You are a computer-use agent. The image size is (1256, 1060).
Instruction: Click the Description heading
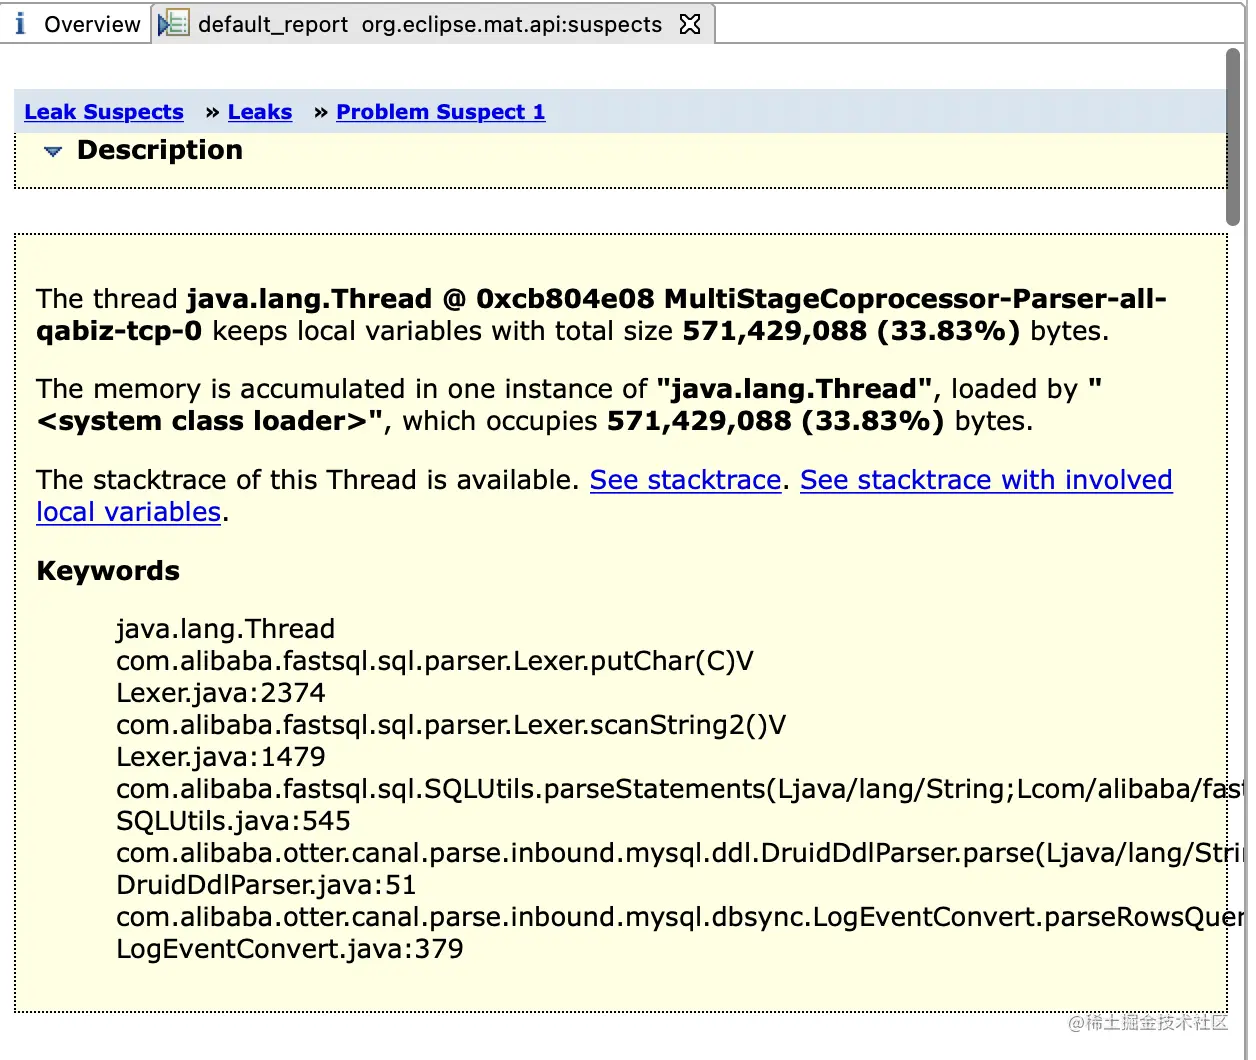click(x=160, y=150)
